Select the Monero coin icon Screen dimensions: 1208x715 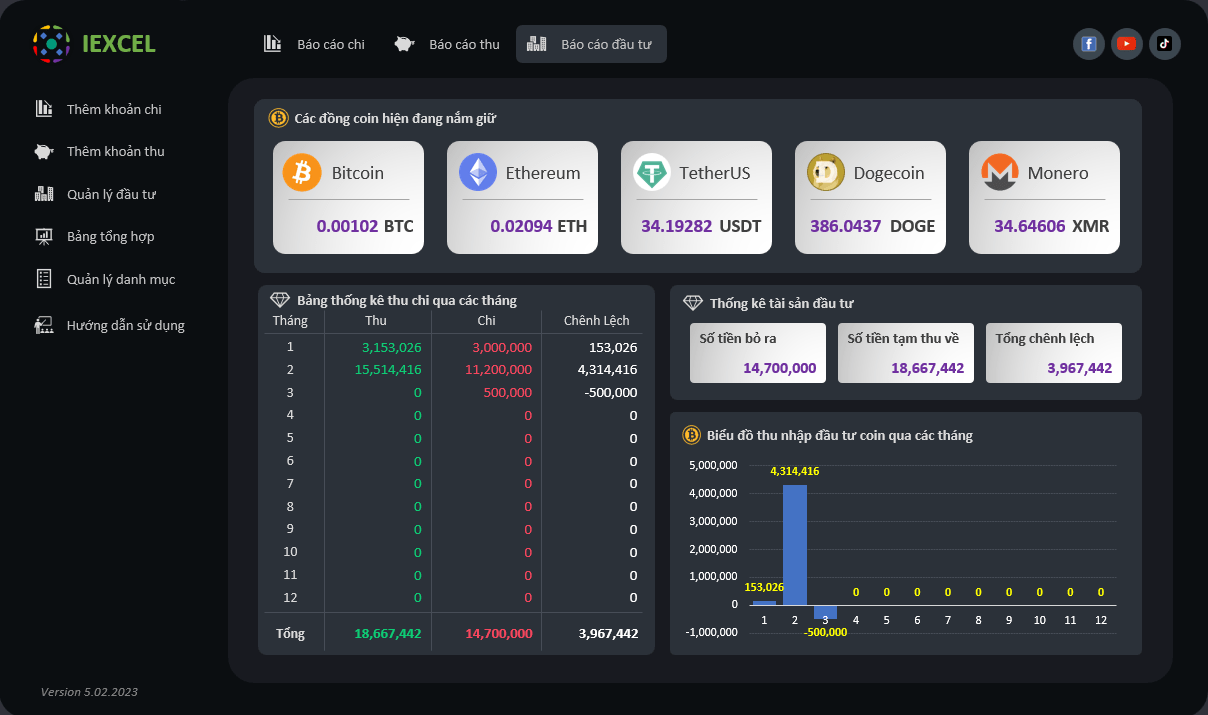point(1000,173)
